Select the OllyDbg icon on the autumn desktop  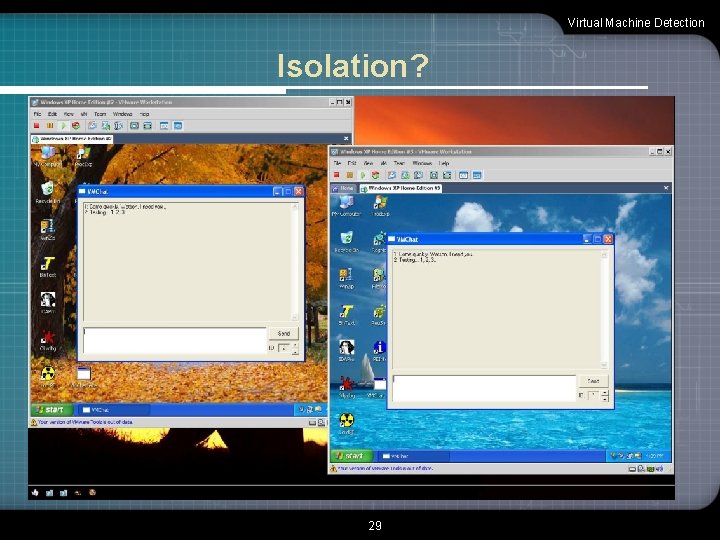(x=47, y=341)
